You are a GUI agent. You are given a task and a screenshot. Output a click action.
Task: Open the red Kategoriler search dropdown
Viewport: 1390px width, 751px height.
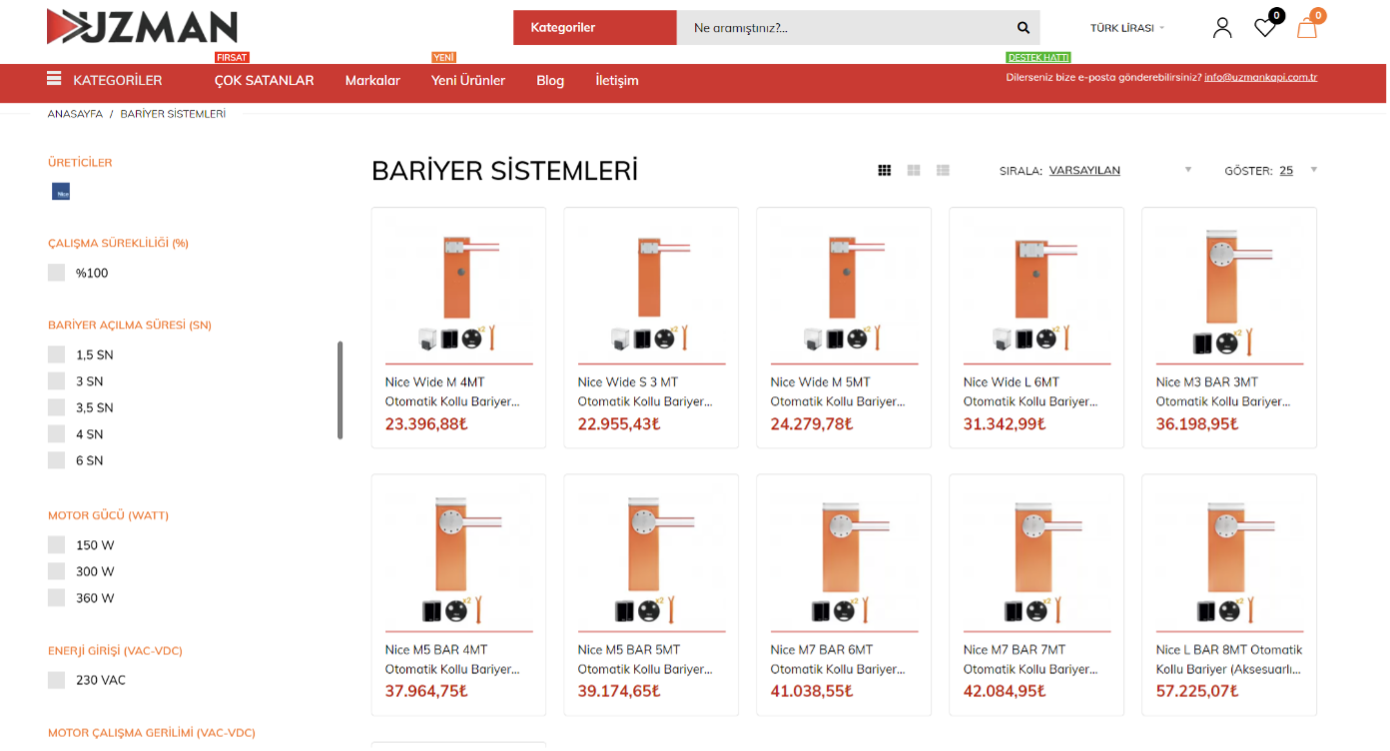coord(595,28)
